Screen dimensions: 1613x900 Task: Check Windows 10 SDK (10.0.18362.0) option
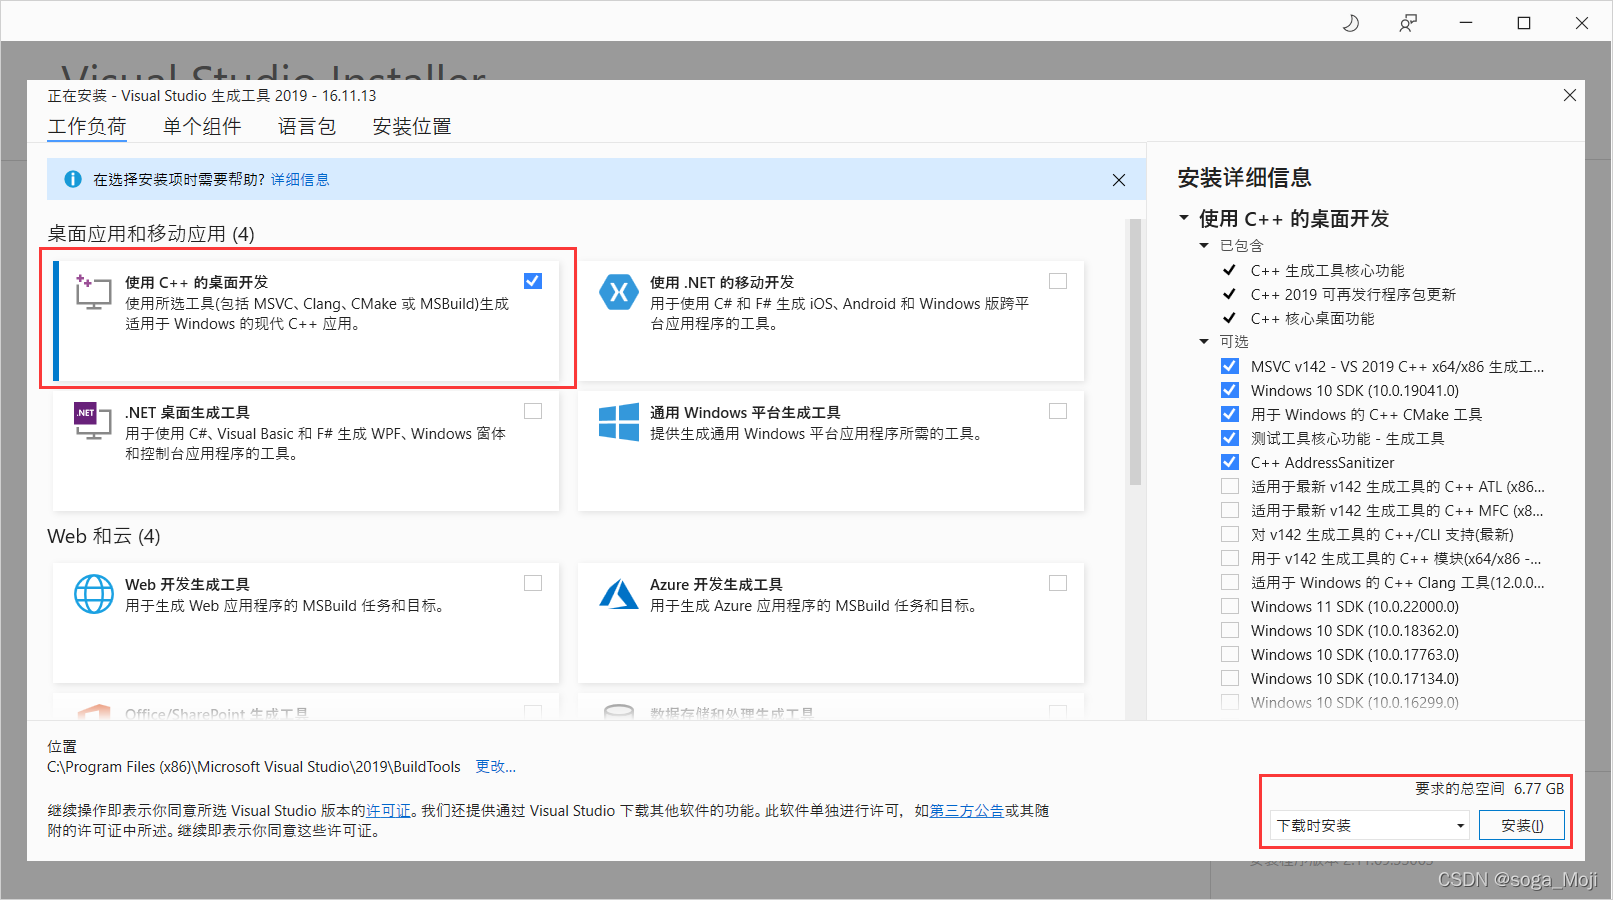tap(1230, 630)
